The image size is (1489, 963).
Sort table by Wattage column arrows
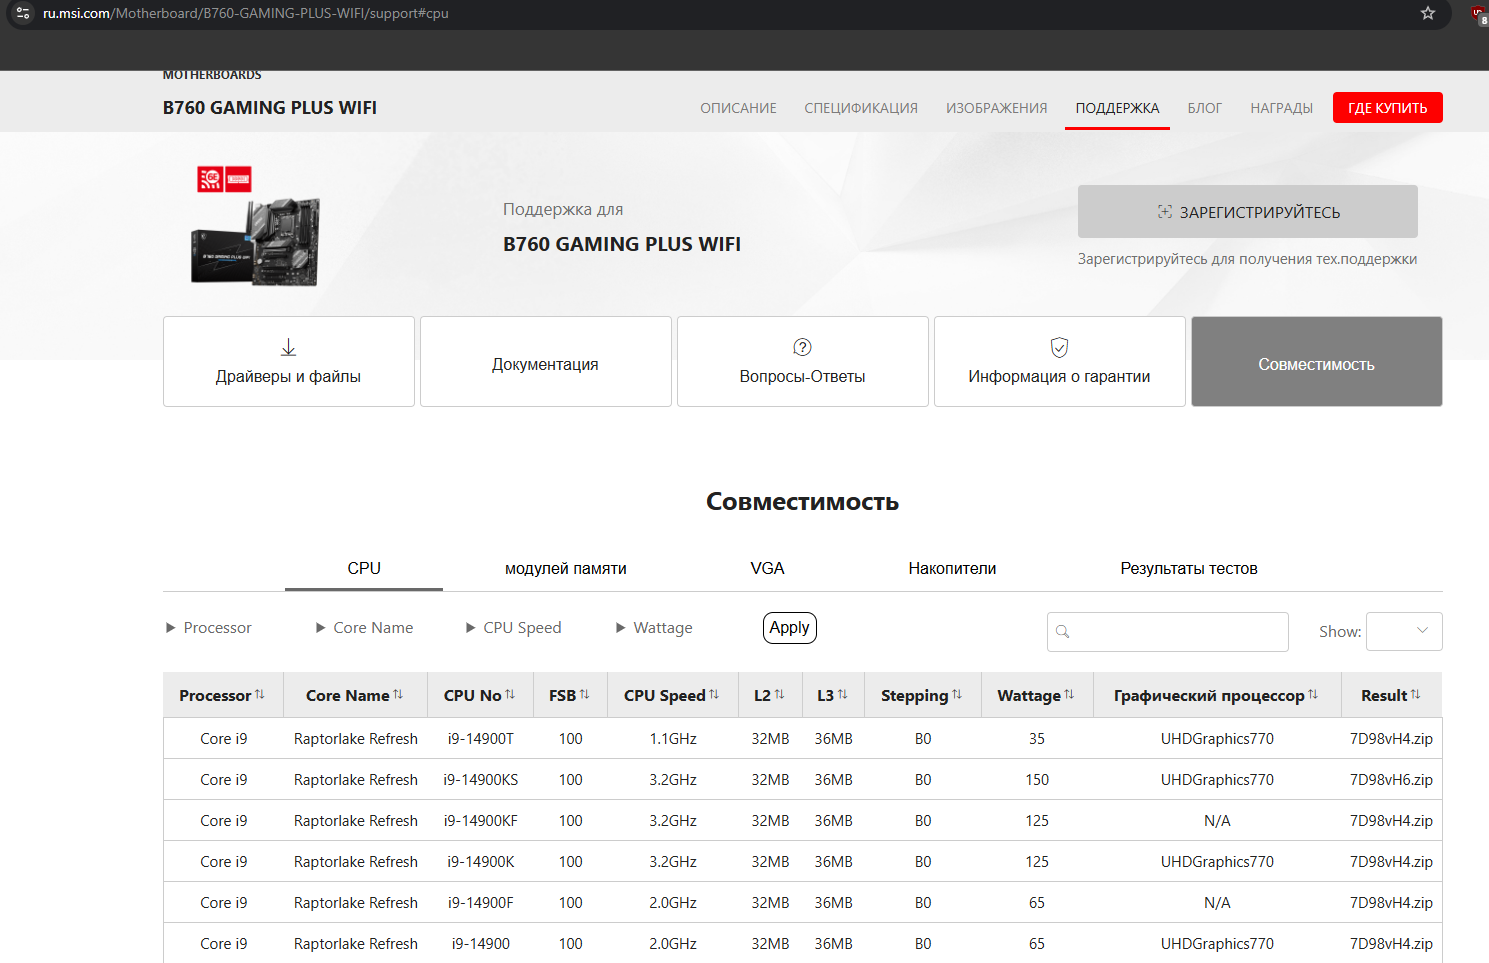(1069, 694)
